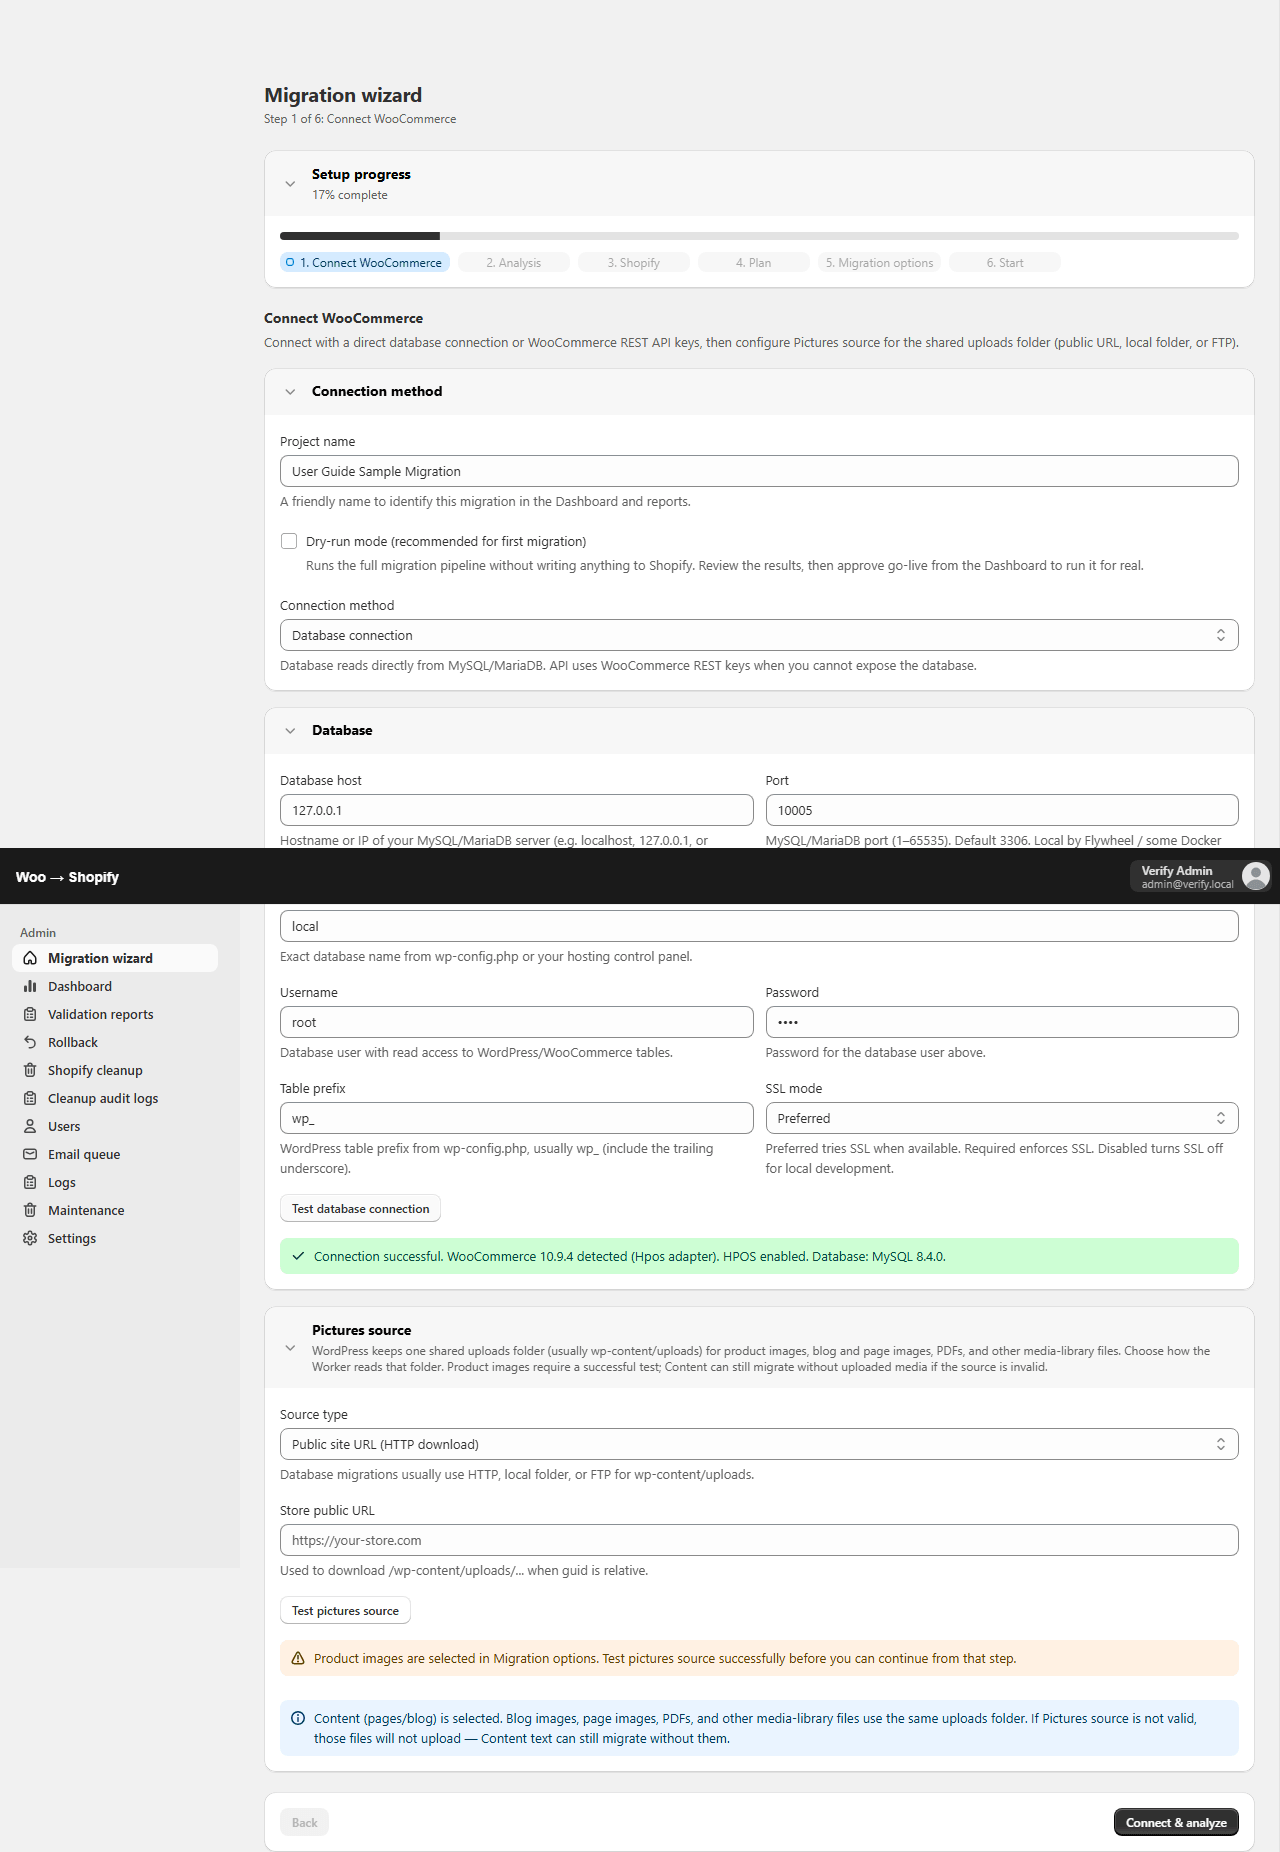Select step 3. Shopify

pyautogui.click(x=634, y=263)
